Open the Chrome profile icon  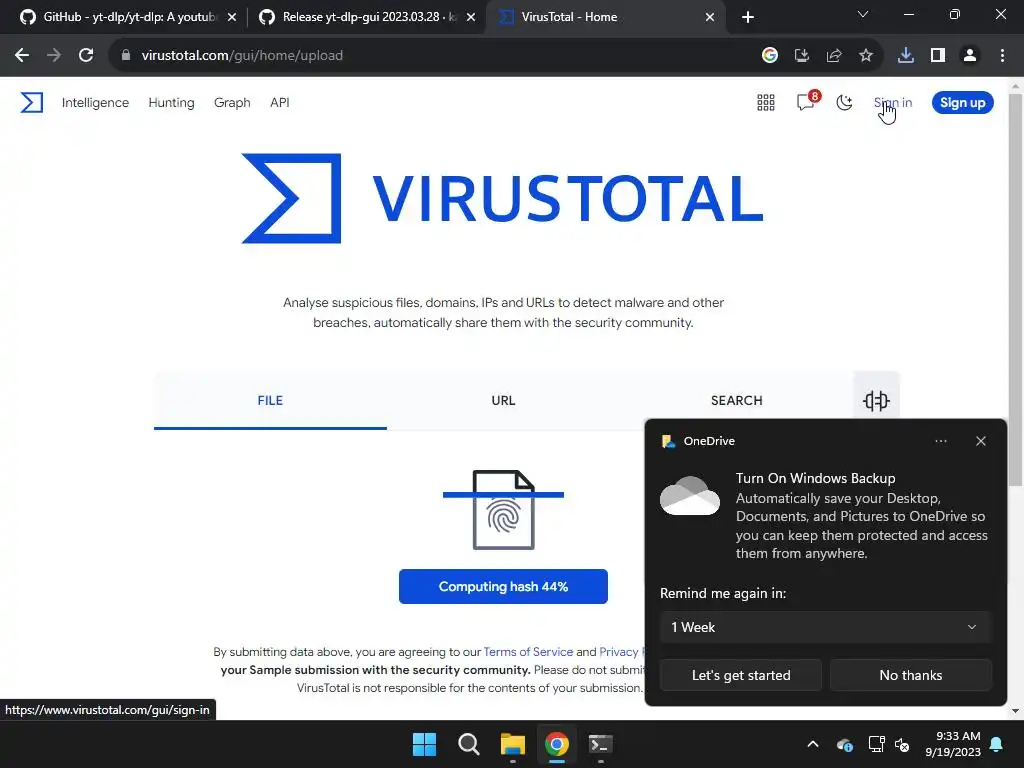[970, 56]
